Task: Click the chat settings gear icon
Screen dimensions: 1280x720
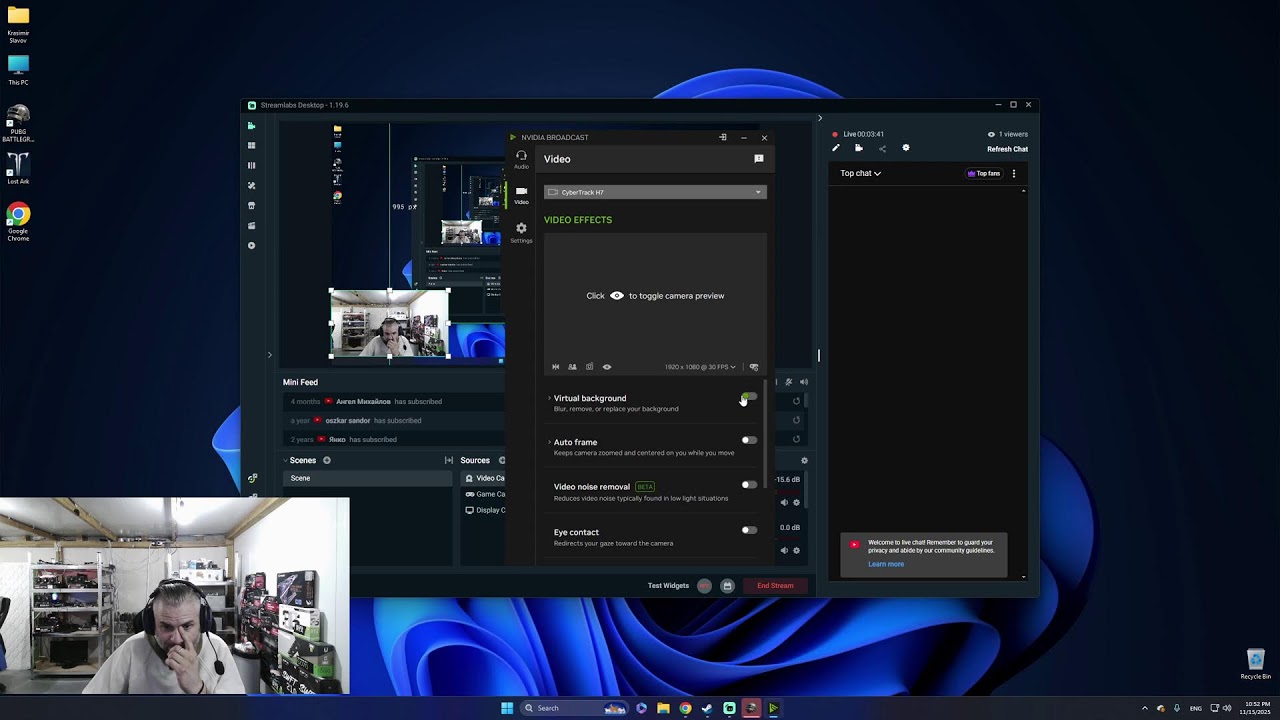Action: (x=906, y=148)
